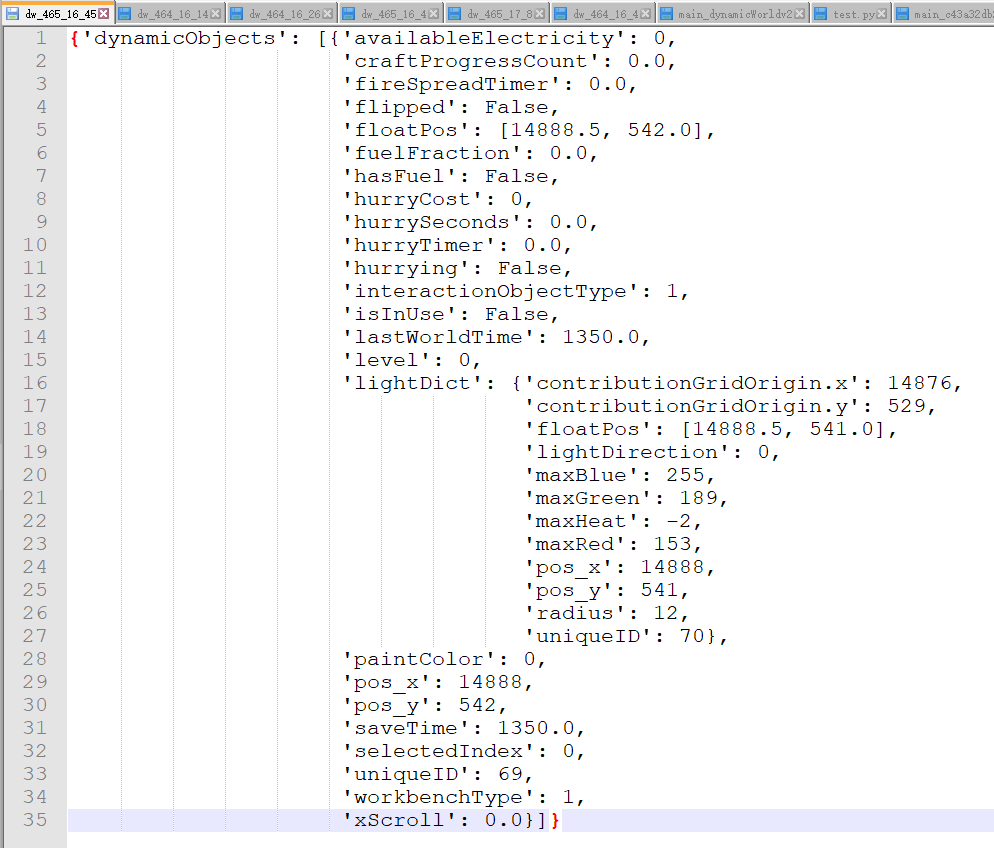The height and width of the screenshot is (848, 994).
Task: Close the dw_464_16_14 tab
Action: click(x=216, y=13)
